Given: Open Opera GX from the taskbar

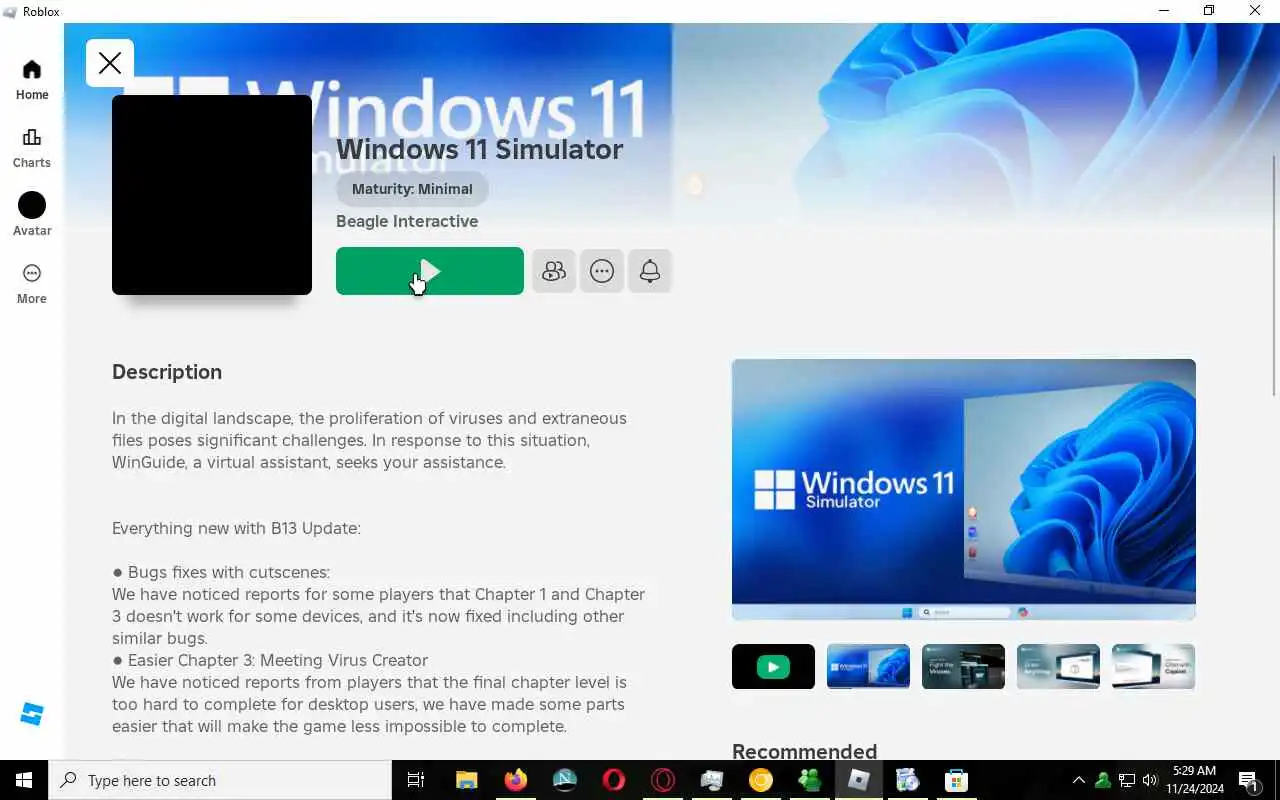Looking at the screenshot, I should tap(663, 780).
